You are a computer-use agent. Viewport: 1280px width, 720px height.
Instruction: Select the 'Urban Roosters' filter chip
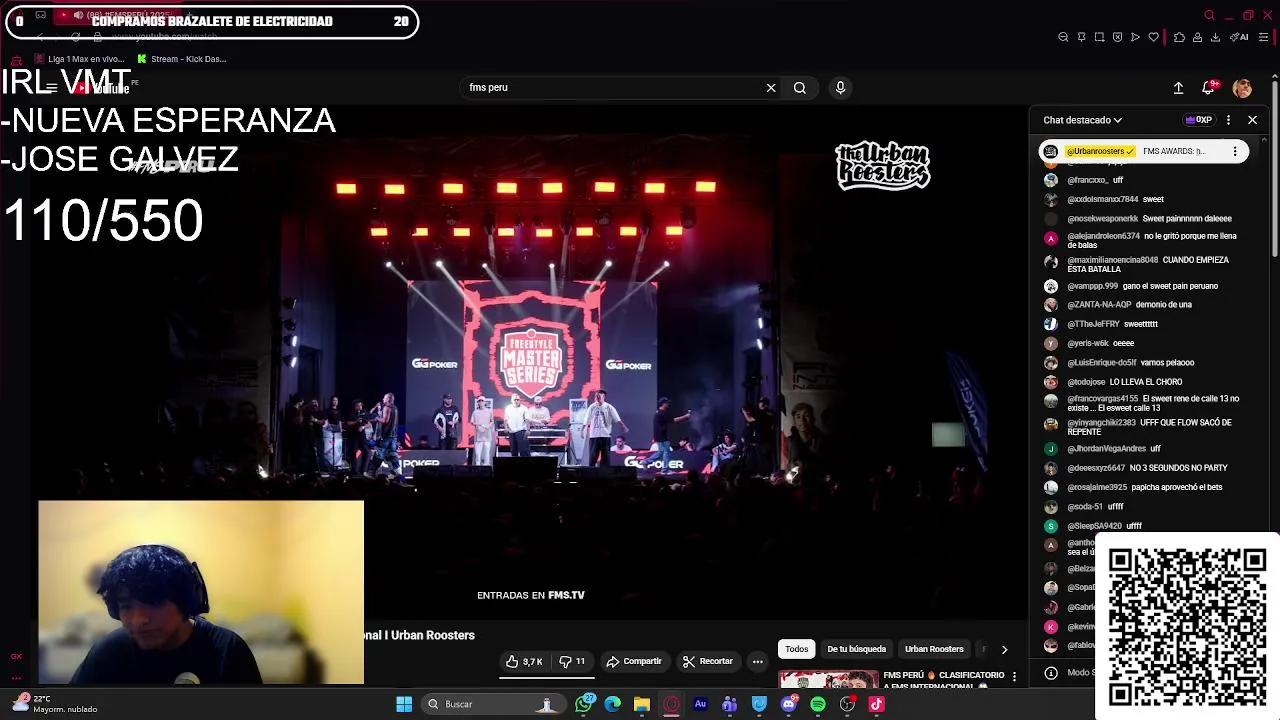pos(934,649)
